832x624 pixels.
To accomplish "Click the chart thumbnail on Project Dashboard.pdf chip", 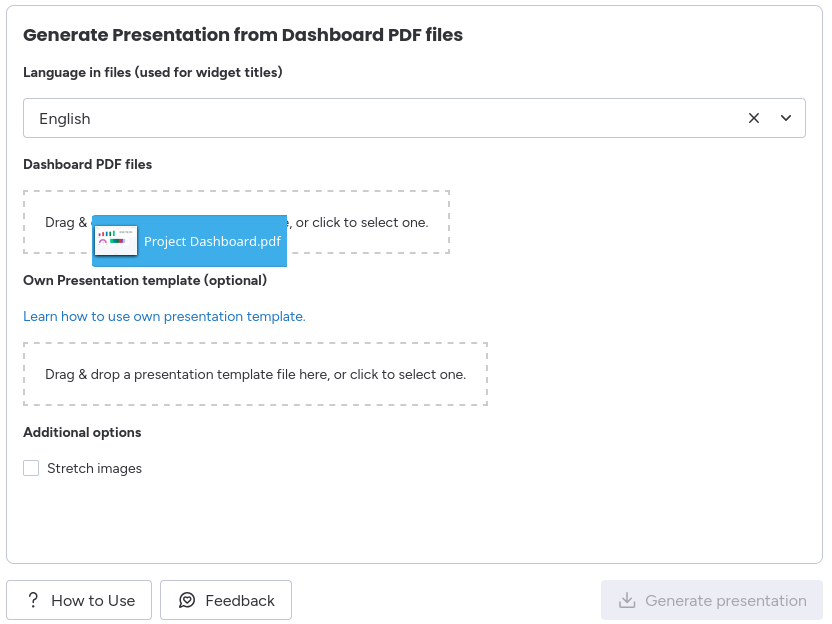I will (115, 240).
